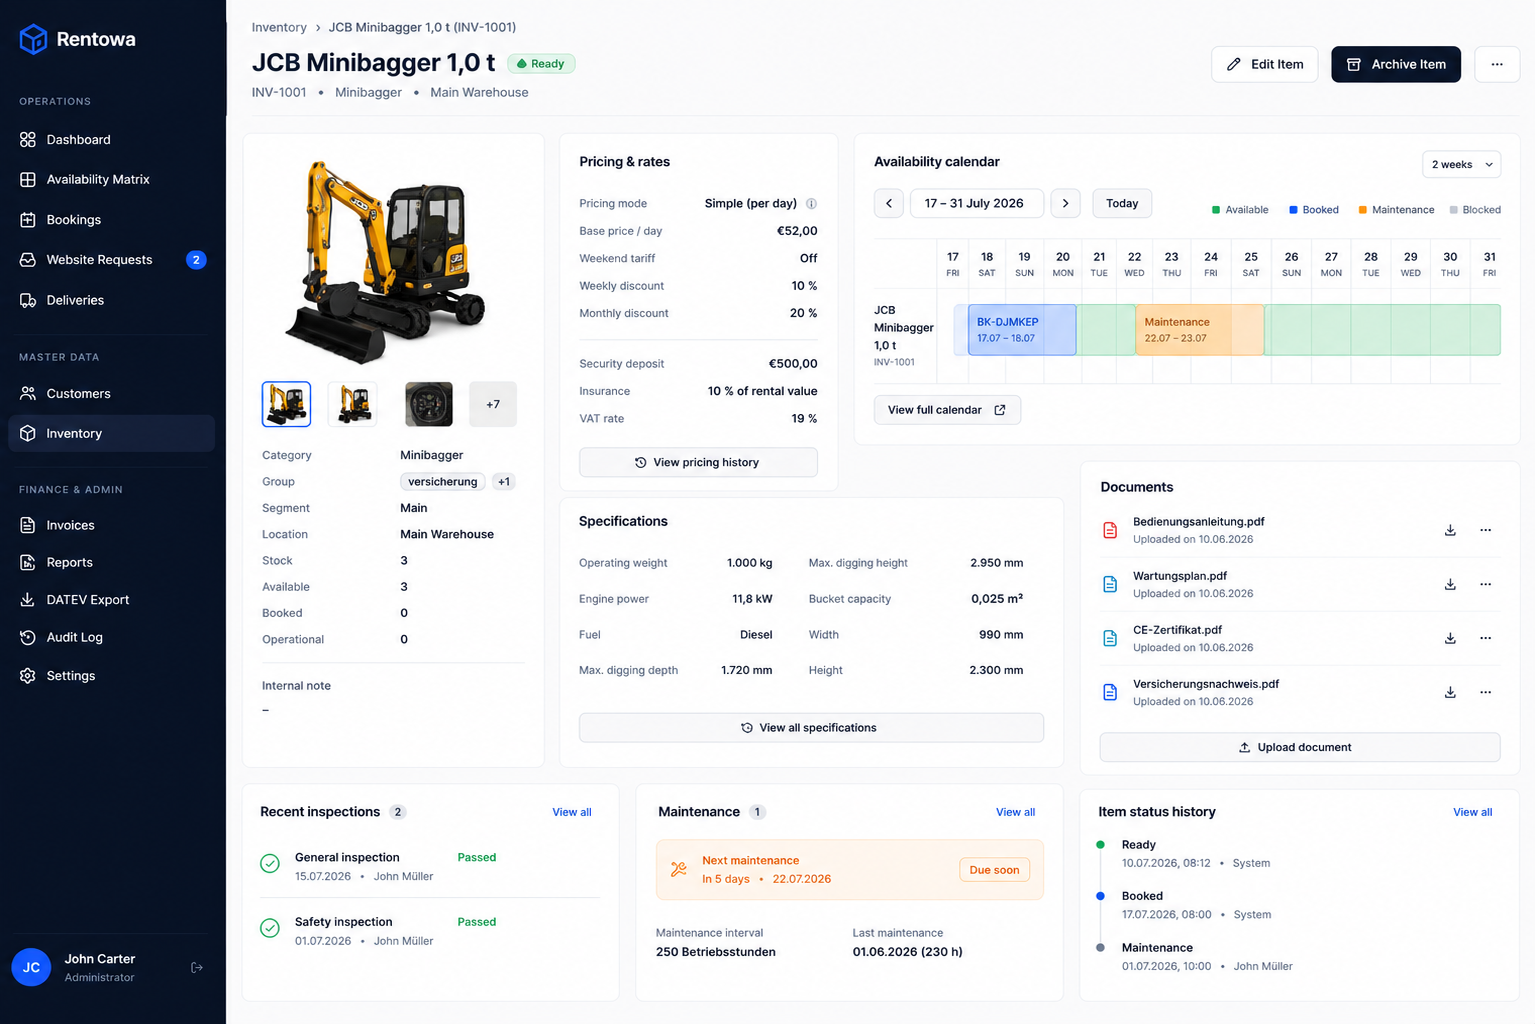Image resolution: width=1535 pixels, height=1024 pixels.
Task: Open DATEV Export in the sidebar
Action: point(112,600)
